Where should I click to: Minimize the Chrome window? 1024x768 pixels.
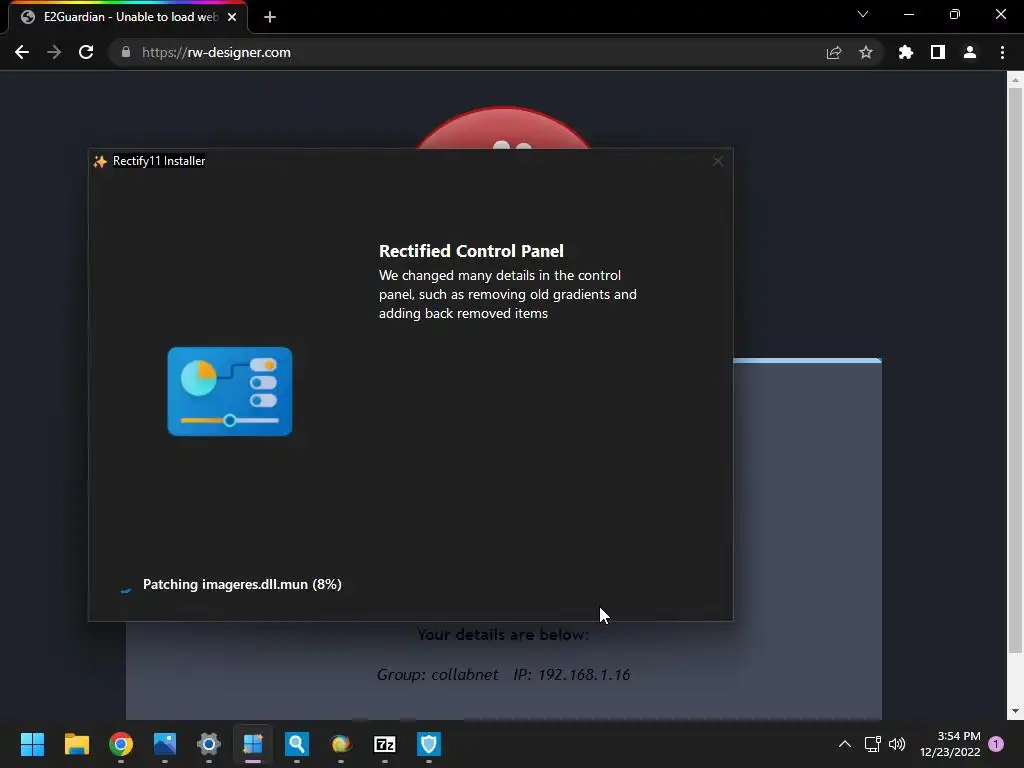tap(908, 14)
